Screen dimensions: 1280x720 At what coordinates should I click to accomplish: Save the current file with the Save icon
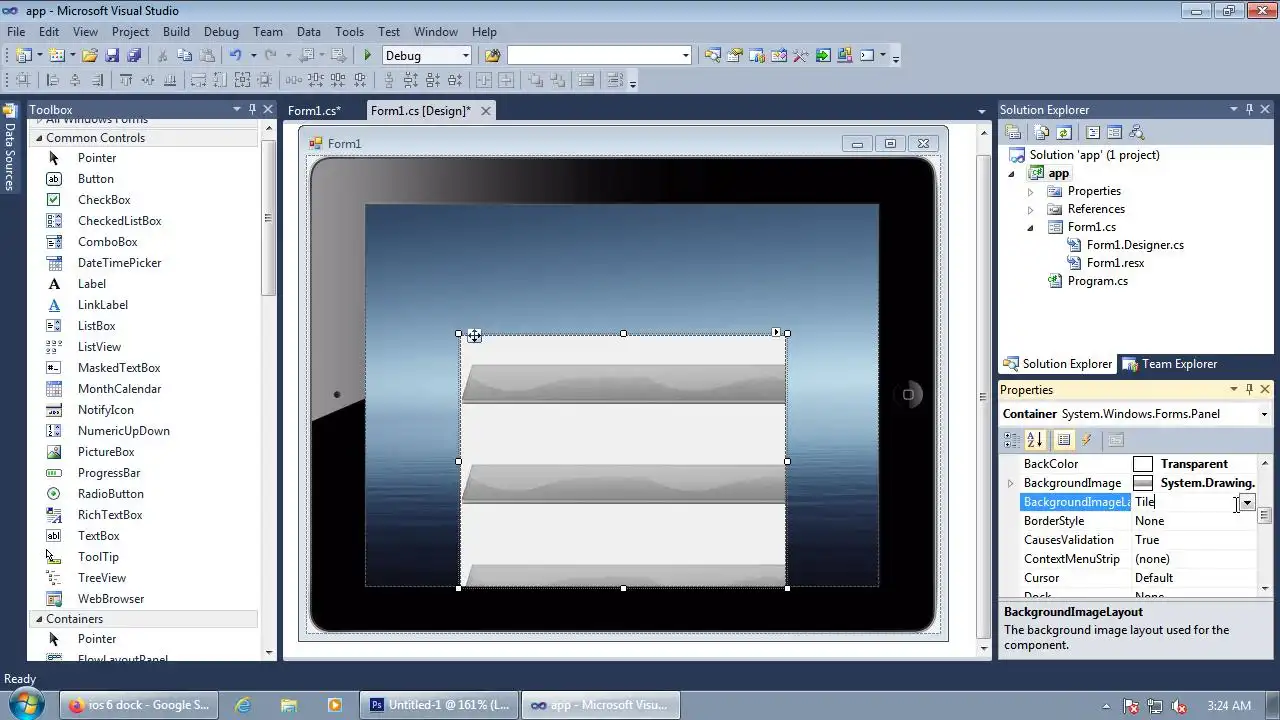click(112, 56)
